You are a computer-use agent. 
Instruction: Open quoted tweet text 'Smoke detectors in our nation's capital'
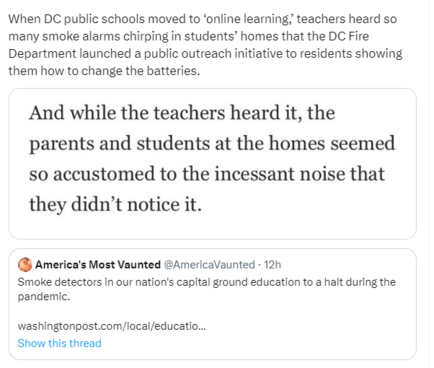tap(207, 282)
